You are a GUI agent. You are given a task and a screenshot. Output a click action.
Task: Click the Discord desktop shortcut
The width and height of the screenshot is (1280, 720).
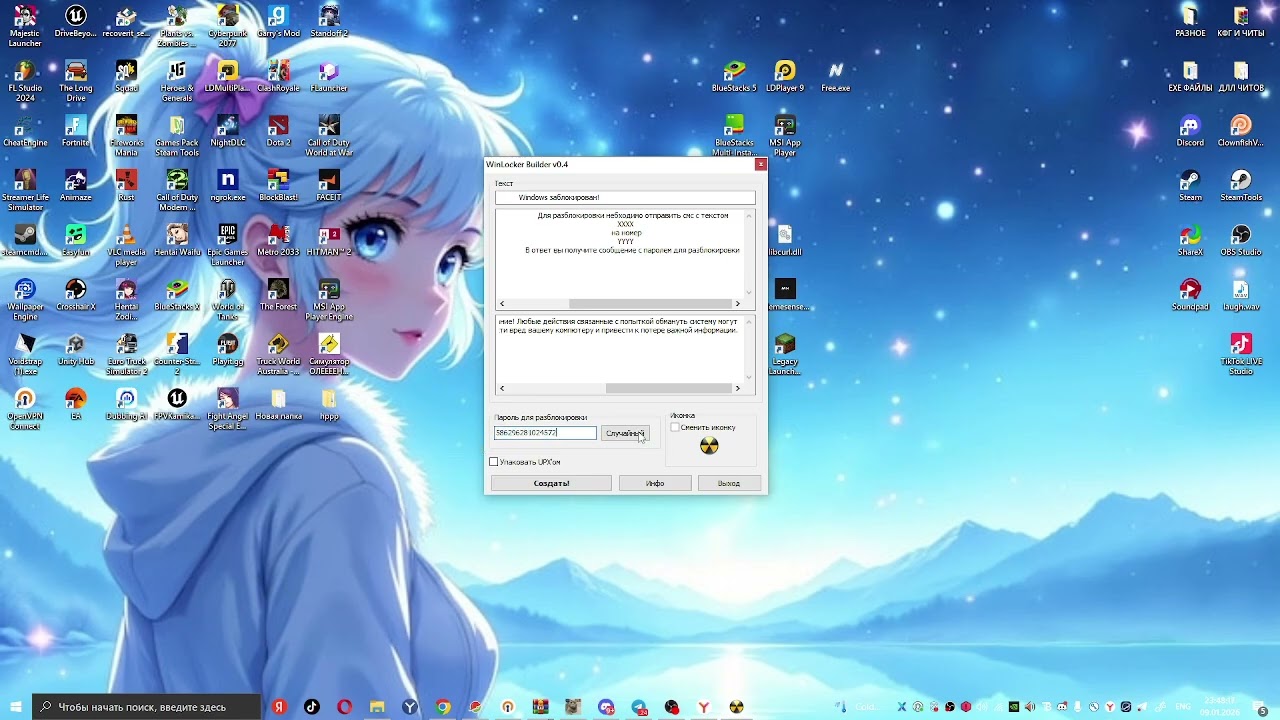click(1190, 131)
